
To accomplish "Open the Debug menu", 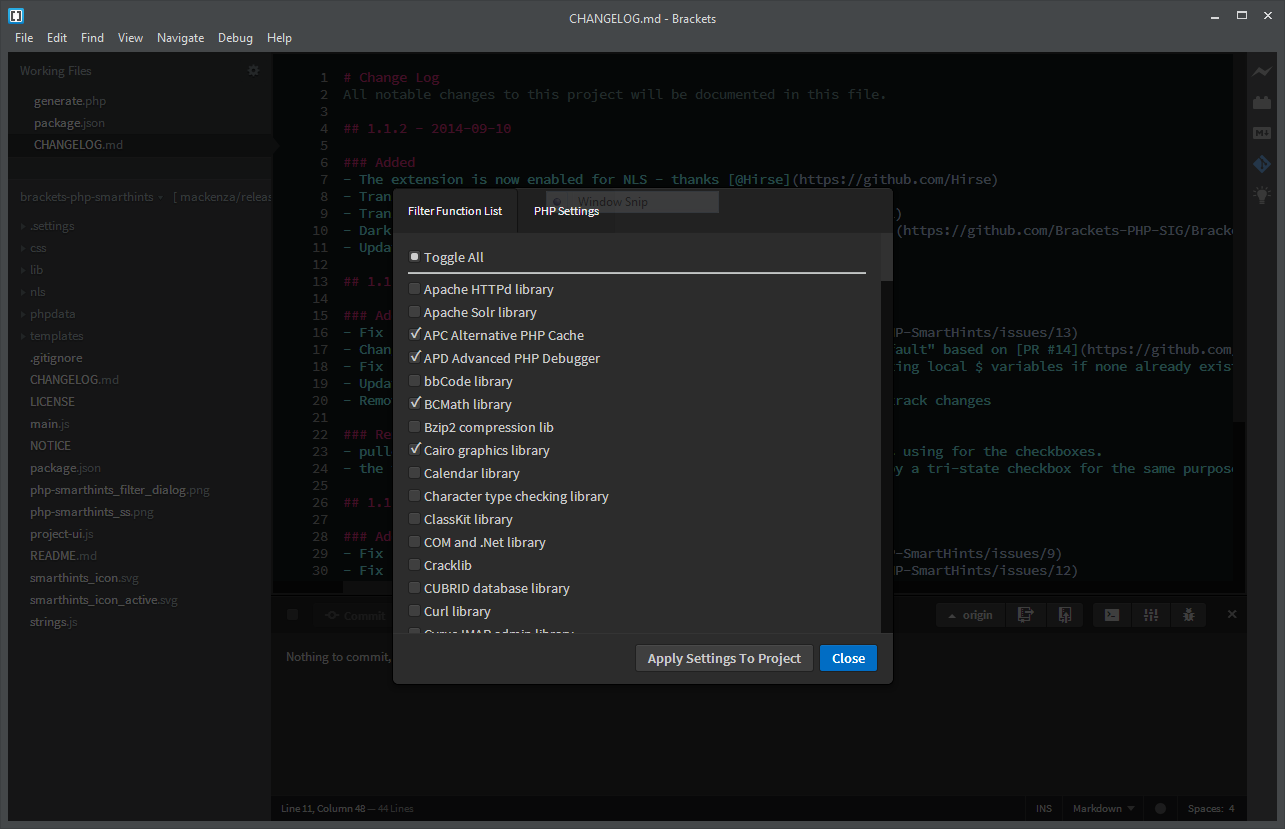I will (x=235, y=38).
